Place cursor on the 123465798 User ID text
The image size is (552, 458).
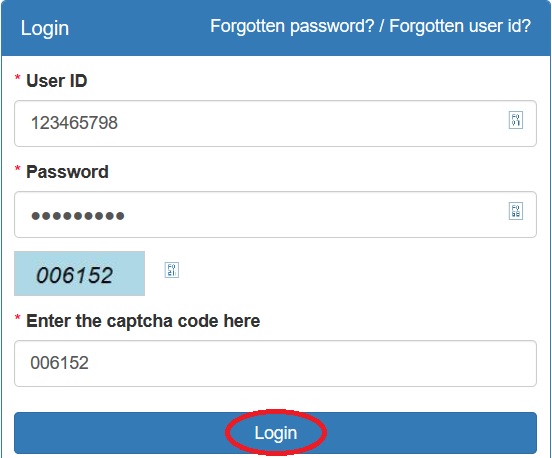point(74,123)
